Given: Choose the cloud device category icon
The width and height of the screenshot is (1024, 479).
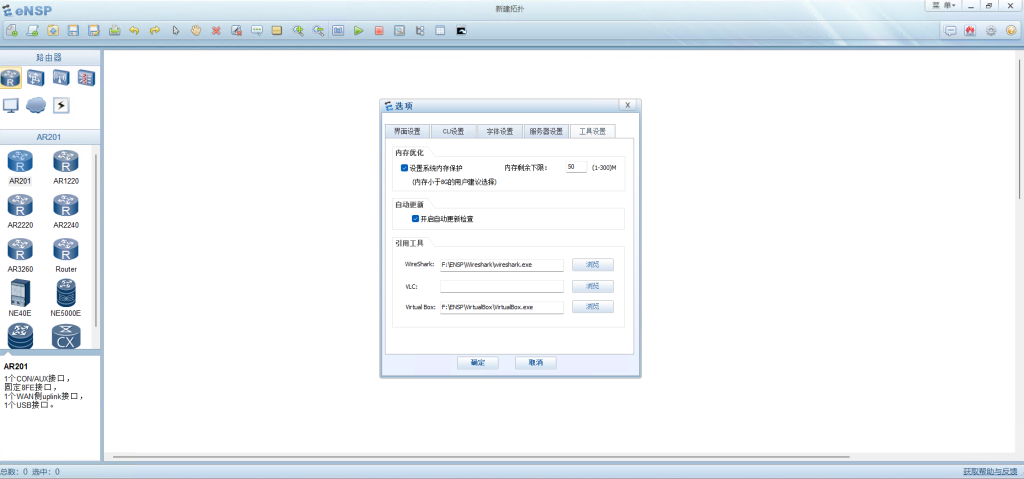Looking at the screenshot, I should pos(36,105).
